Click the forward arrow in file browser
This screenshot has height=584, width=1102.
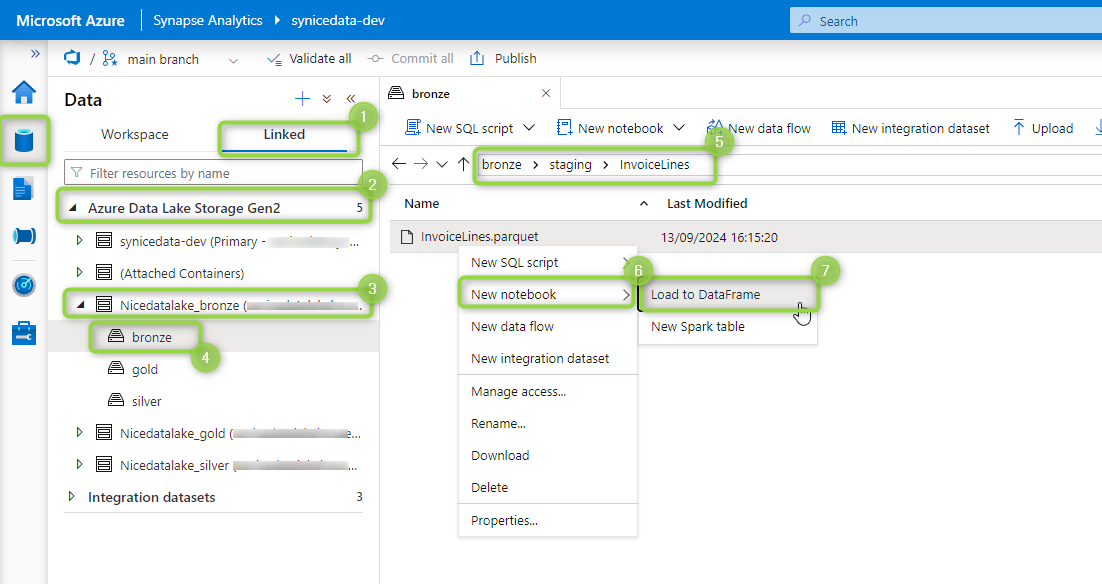tap(421, 164)
